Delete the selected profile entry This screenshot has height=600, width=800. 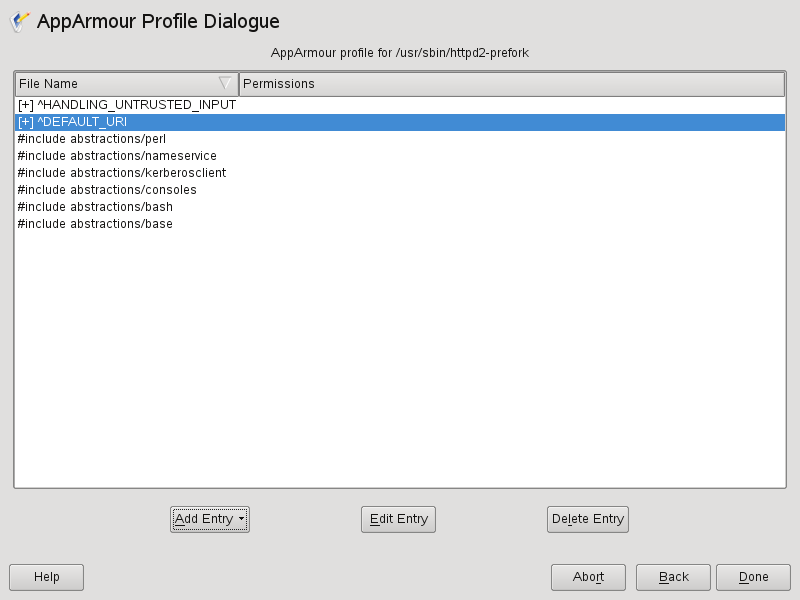pos(588,519)
